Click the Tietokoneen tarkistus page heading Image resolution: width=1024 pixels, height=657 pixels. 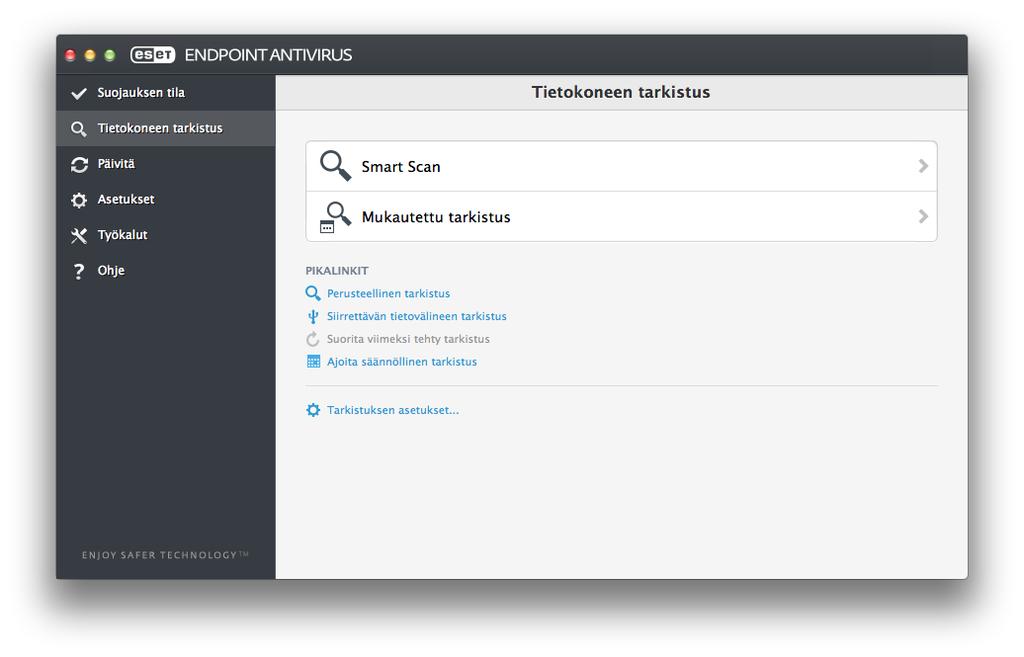tap(621, 92)
